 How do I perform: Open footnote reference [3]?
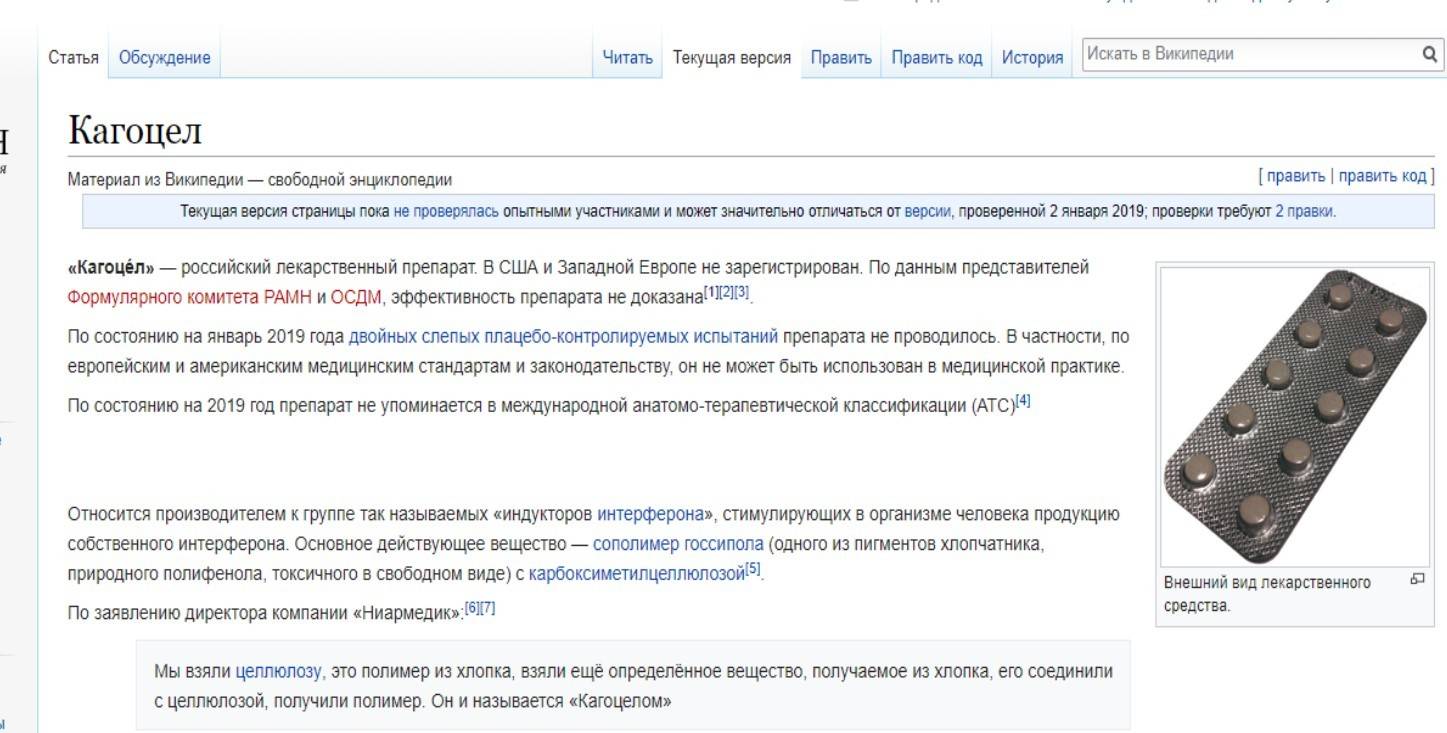(741, 292)
